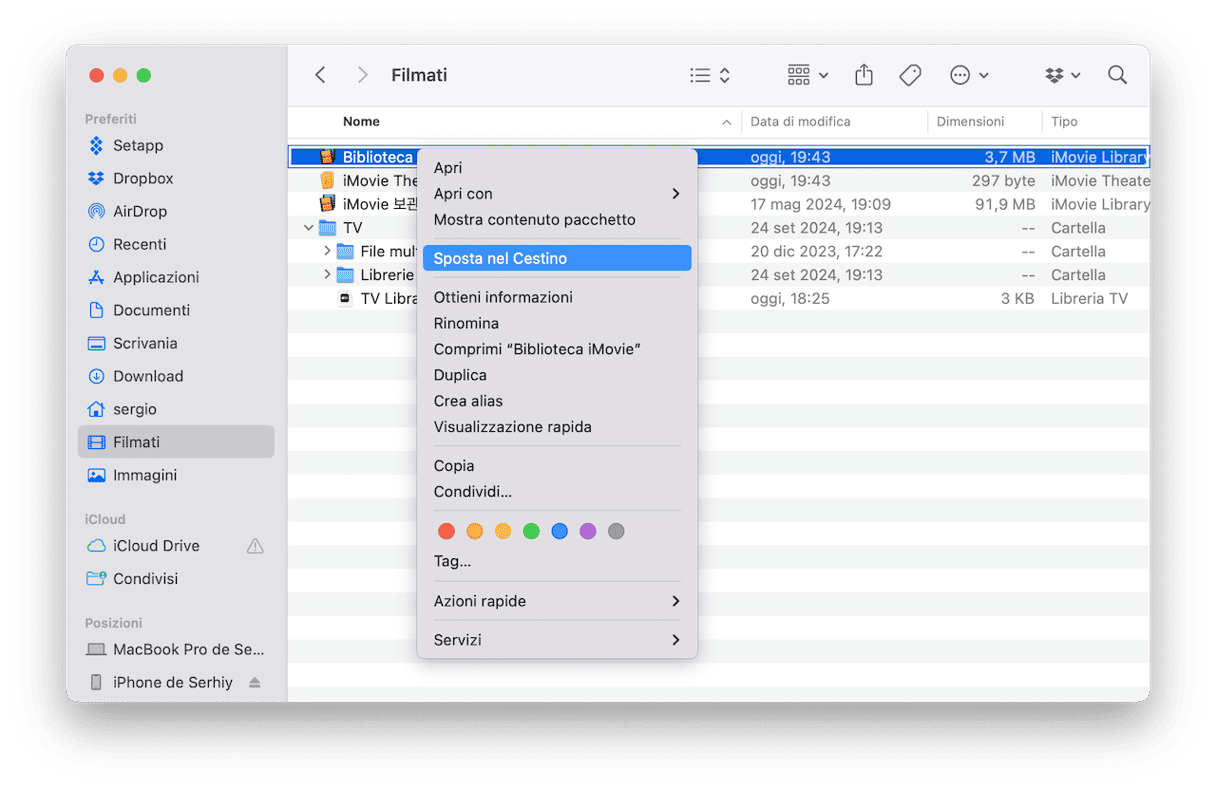Go back with the left chevron
This screenshot has height=789, width=1216.
320,75
